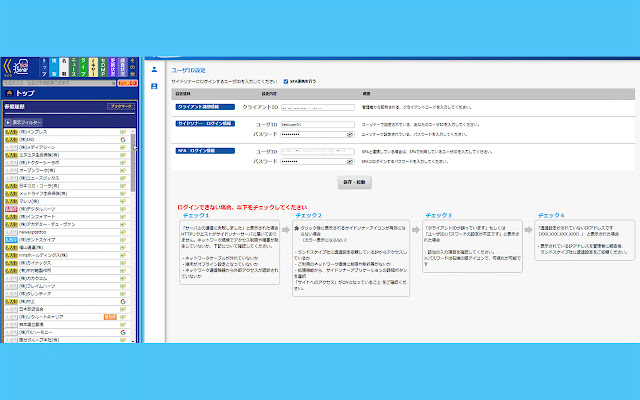Switch to the white 名刺 tab
Screen dimensions: 640x400
tap(64, 67)
